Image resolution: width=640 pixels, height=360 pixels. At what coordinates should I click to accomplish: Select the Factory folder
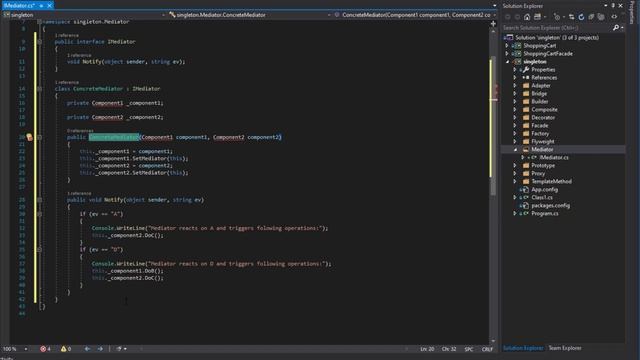pos(540,133)
